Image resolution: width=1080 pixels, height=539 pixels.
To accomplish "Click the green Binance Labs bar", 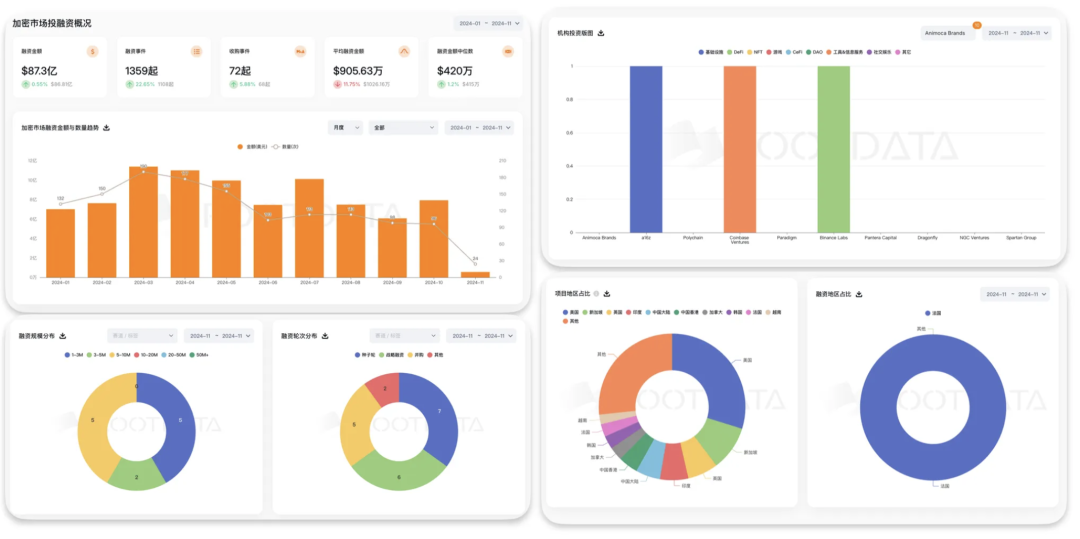I will (x=833, y=149).
